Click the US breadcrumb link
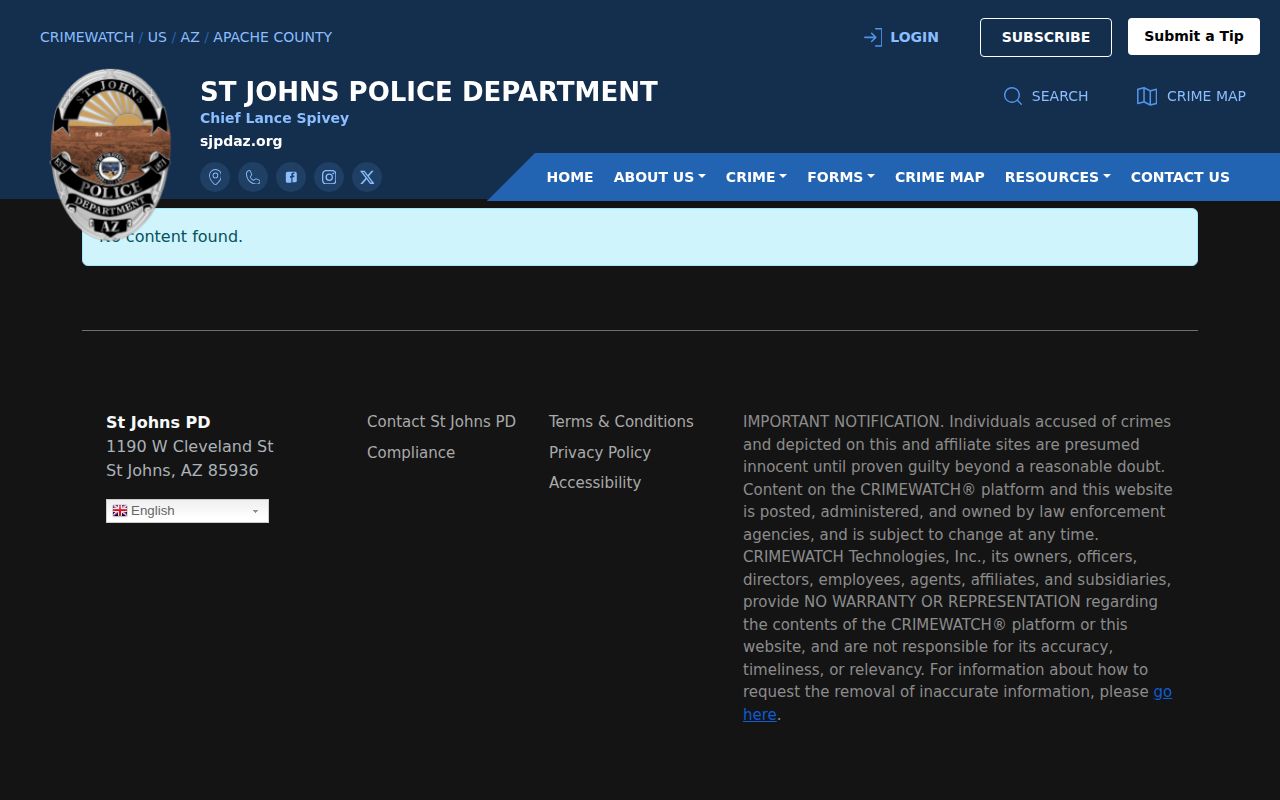This screenshot has width=1280, height=800. point(157,37)
